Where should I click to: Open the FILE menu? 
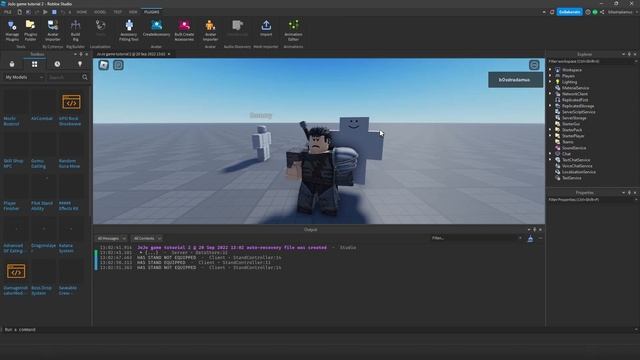pos(8,12)
